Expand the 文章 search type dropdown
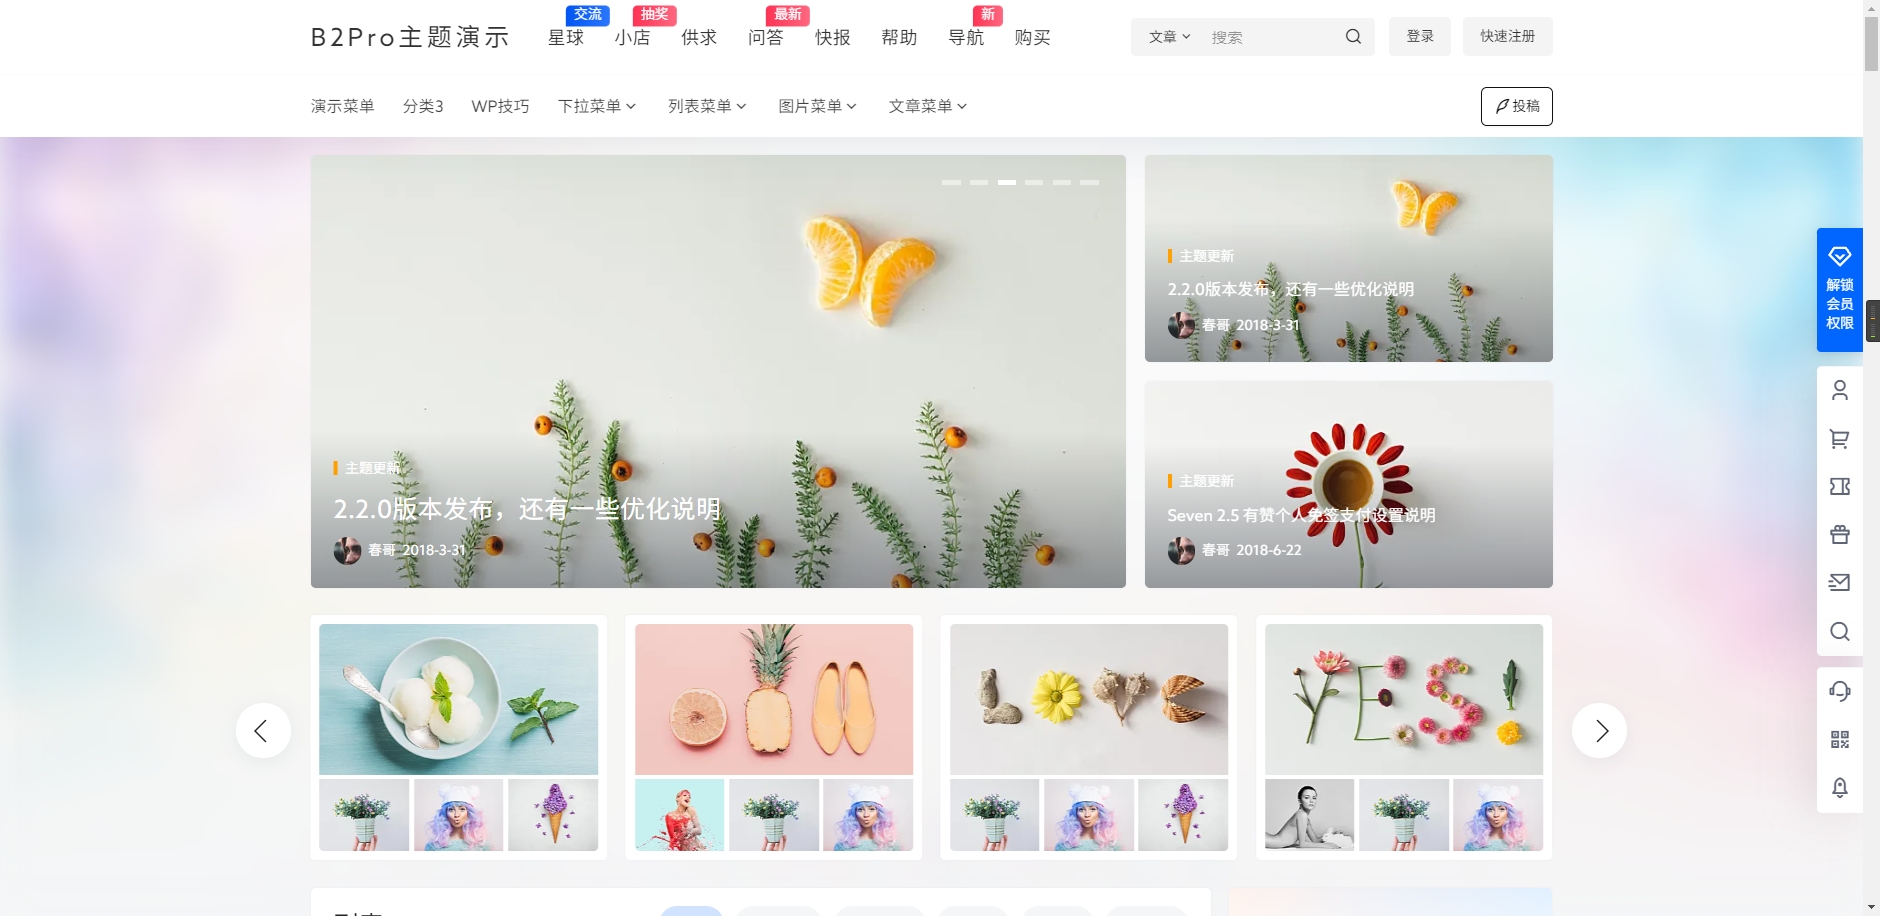1880x916 pixels. (1168, 36)
